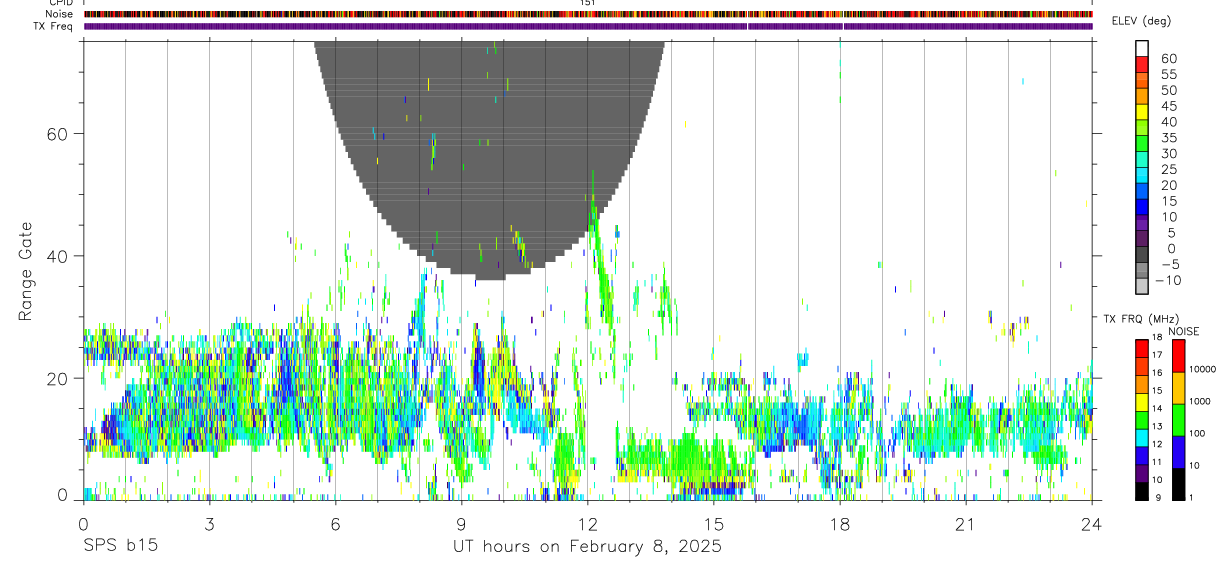Viewport: 1228px width, 567px height.
Task: Click UT hours tick label 6
Action: [335, 525]
